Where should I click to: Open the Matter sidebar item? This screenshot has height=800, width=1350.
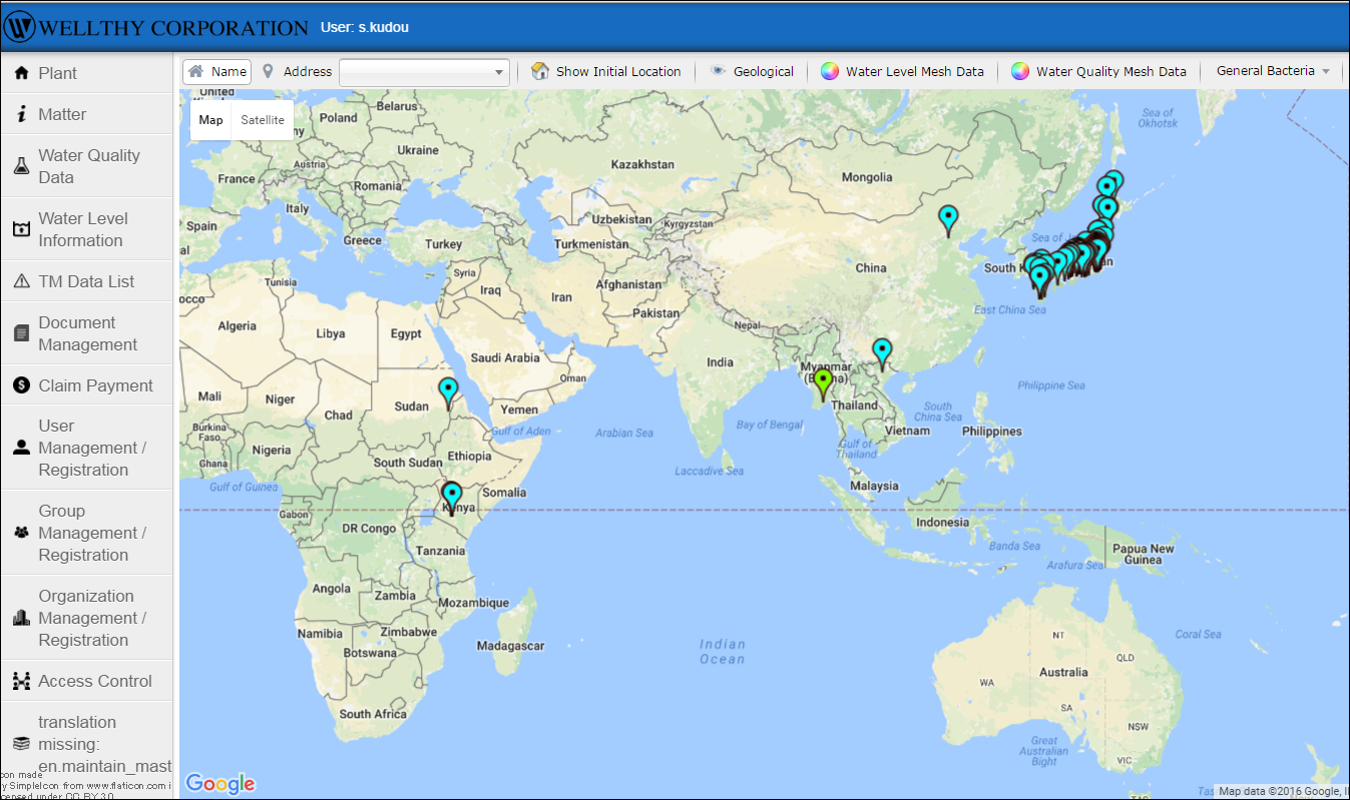[87, 114]
